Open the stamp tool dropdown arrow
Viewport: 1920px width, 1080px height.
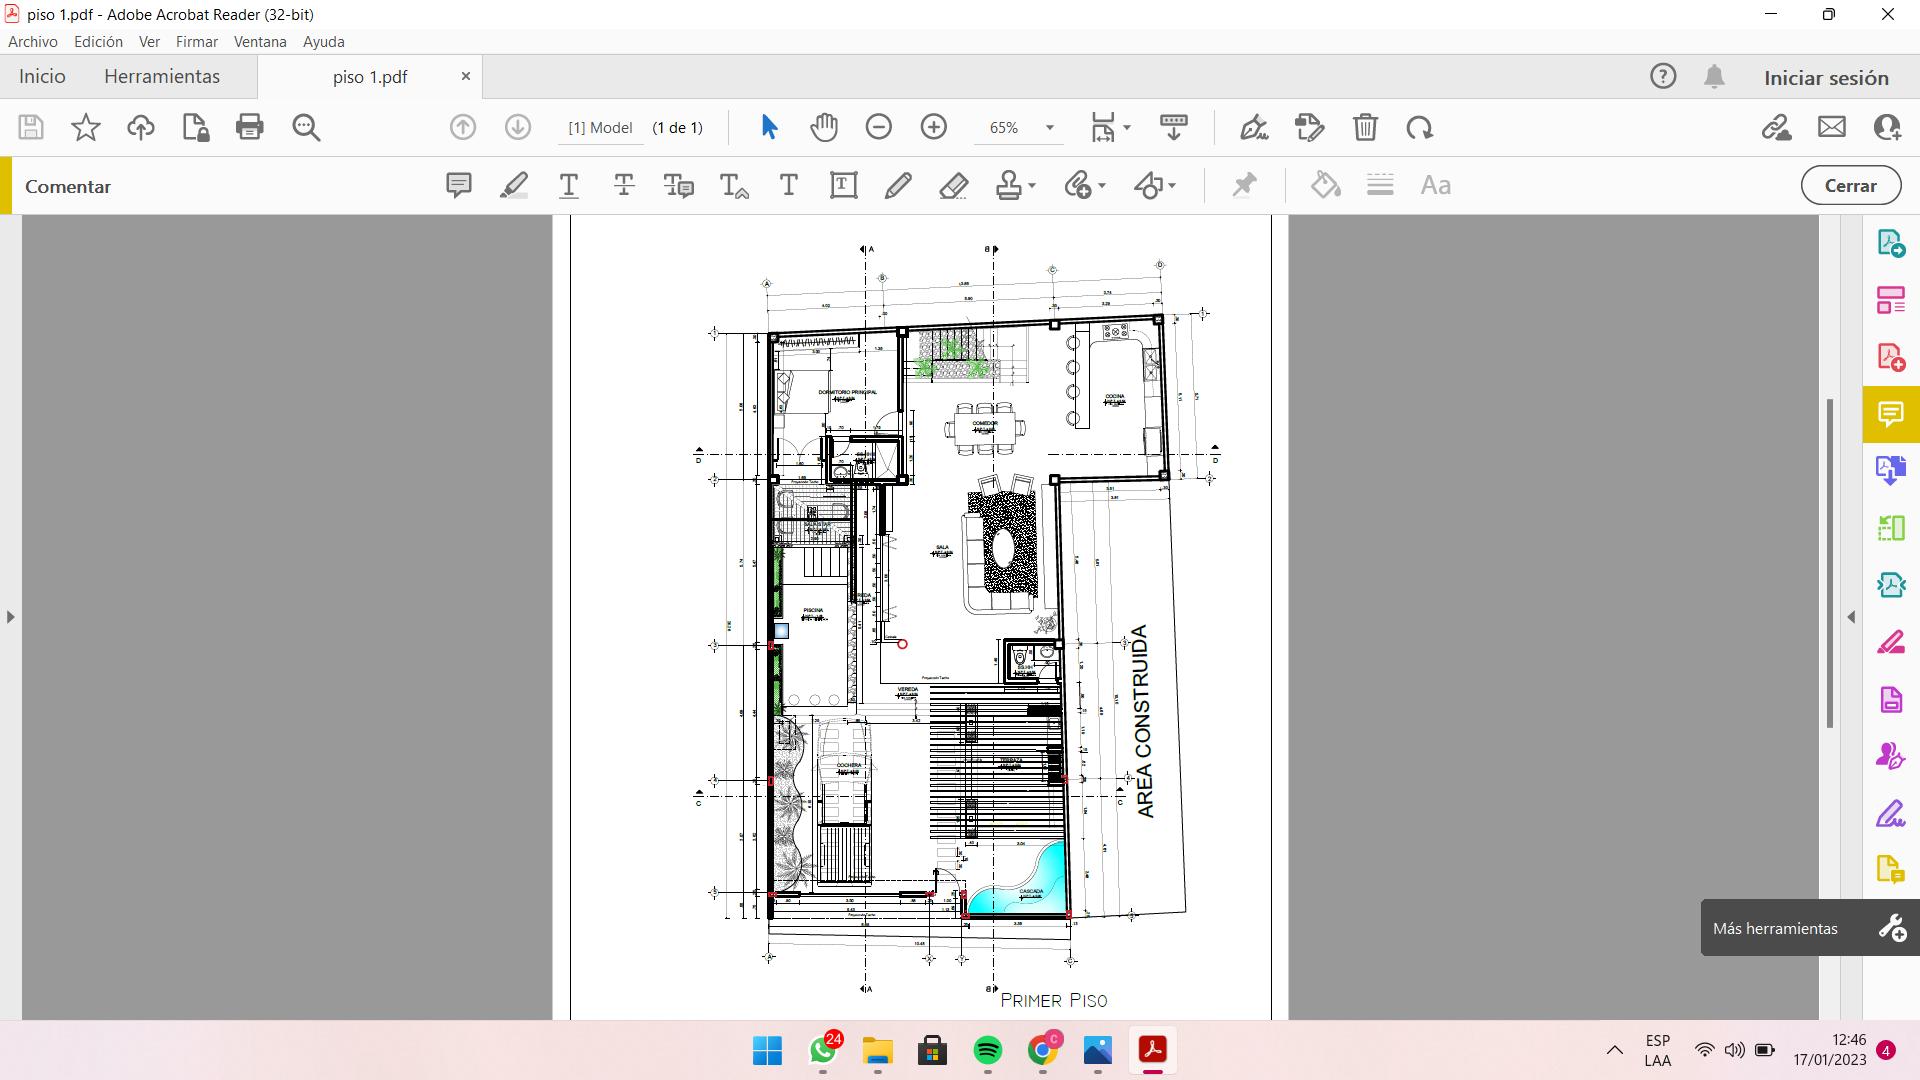1032,185
